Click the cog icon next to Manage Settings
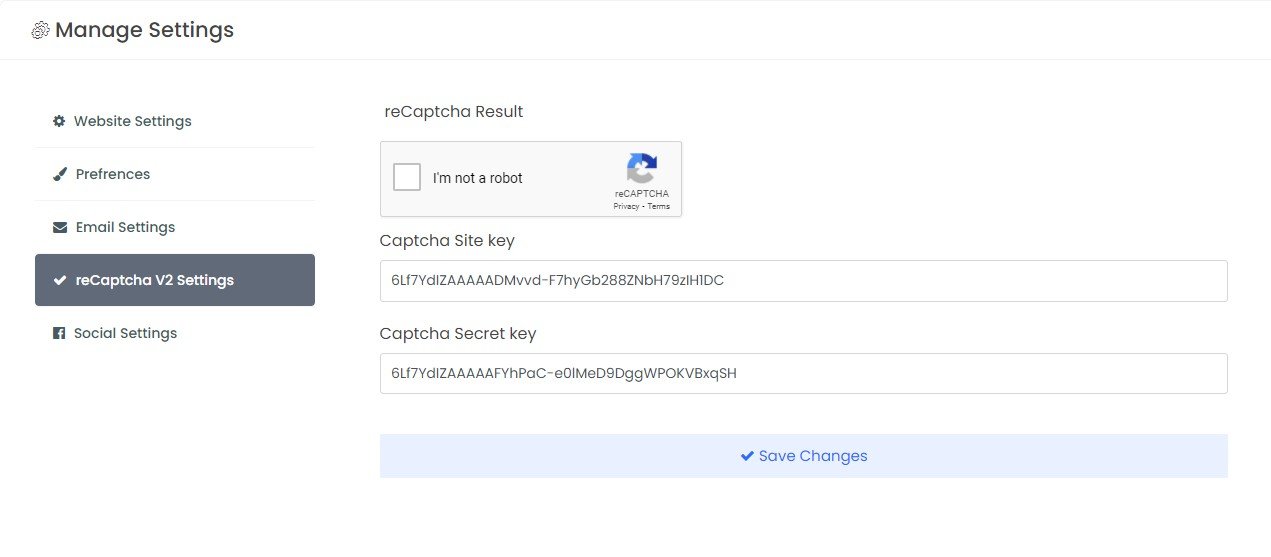 tap(41, 30)
